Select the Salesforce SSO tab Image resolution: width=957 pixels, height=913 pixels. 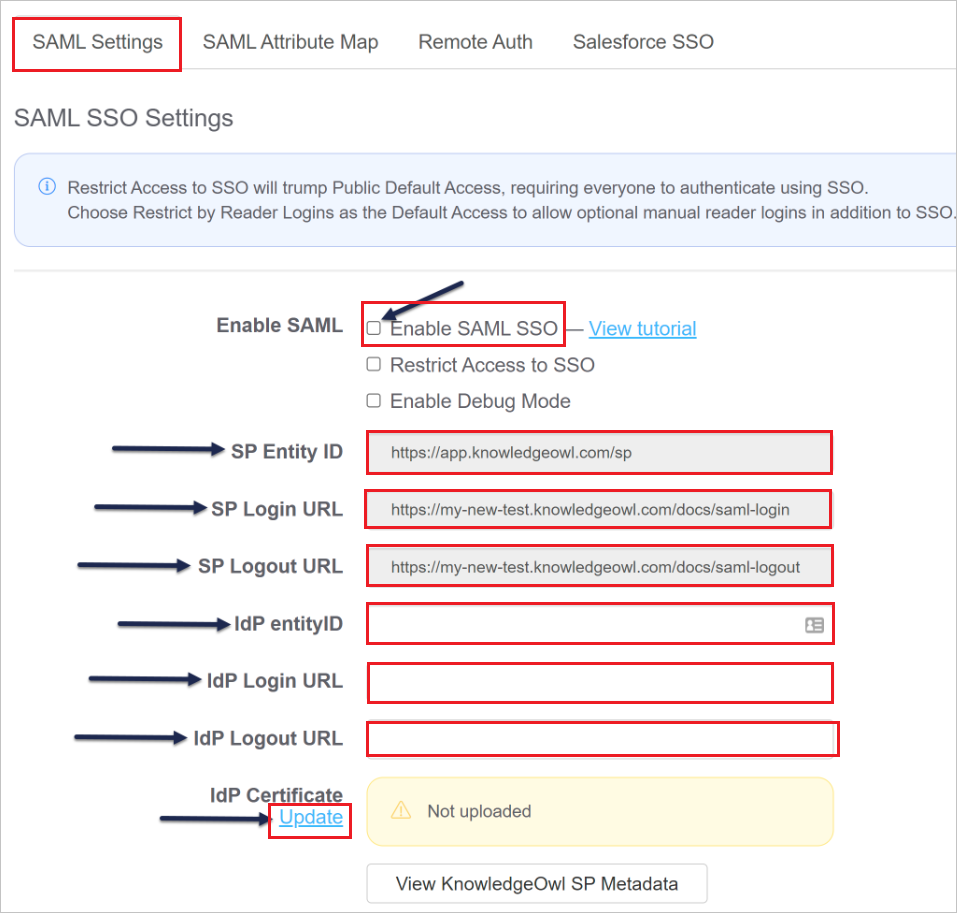click(x=643, y=42)
